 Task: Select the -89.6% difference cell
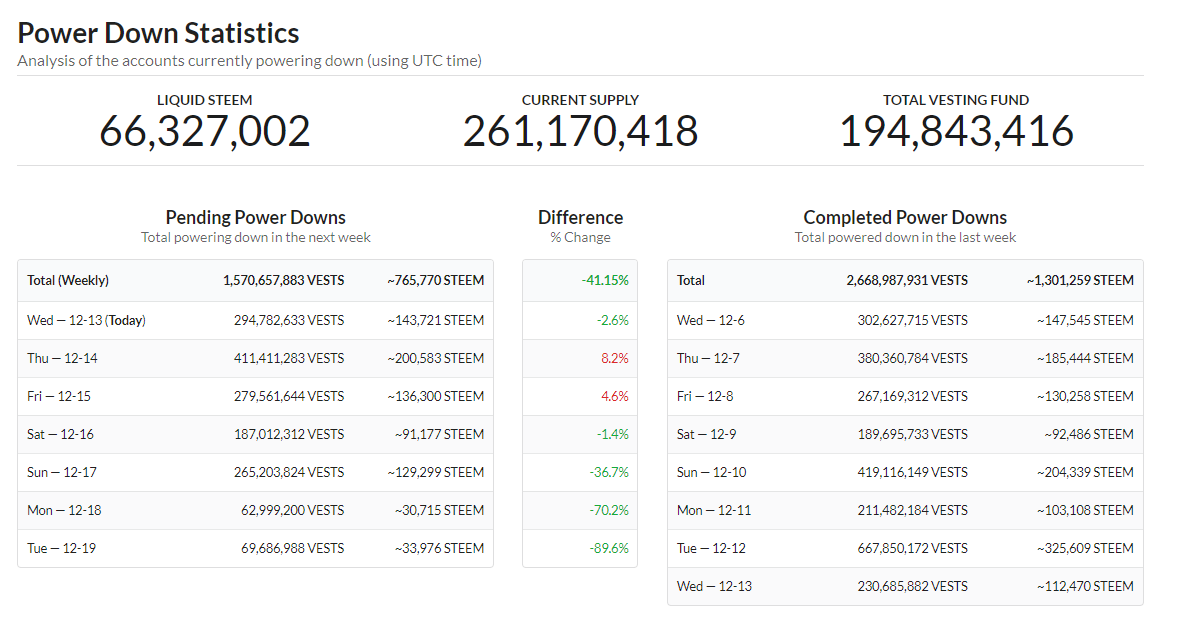pos(609,548)
